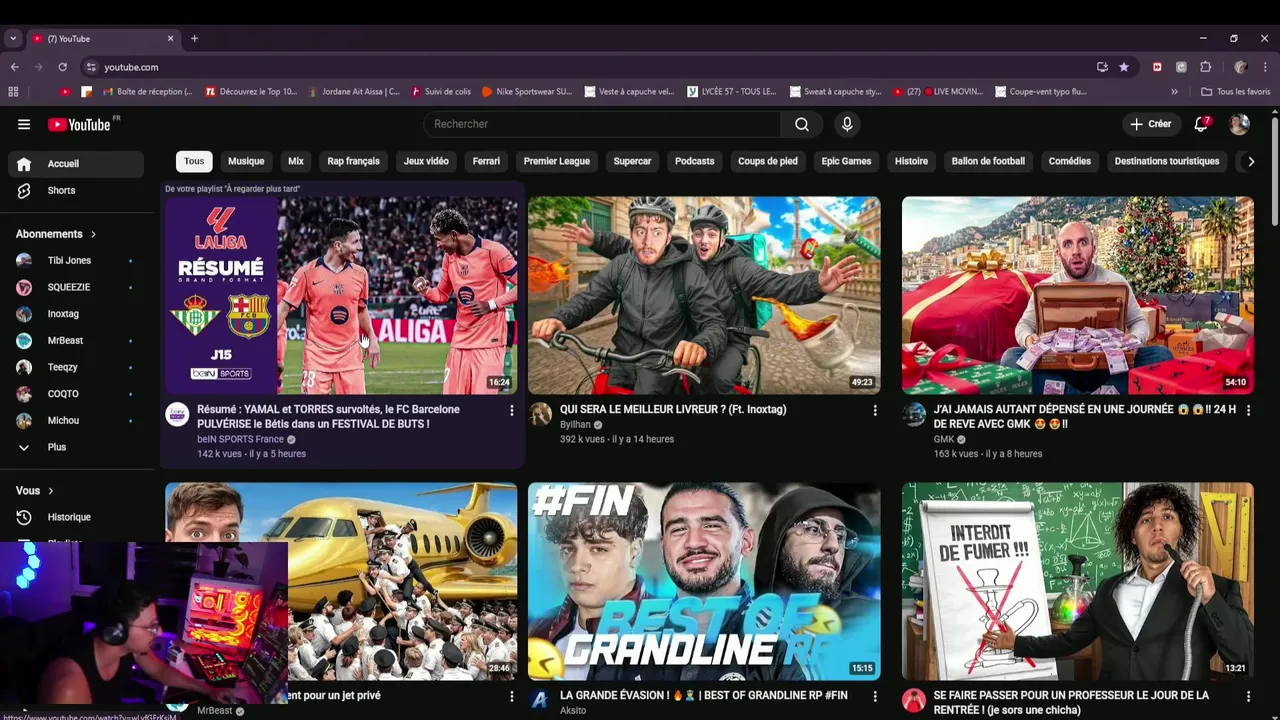Open the Teeqzy channel subscription
The width and height of the screenshot is (1280, 720).
76,367
